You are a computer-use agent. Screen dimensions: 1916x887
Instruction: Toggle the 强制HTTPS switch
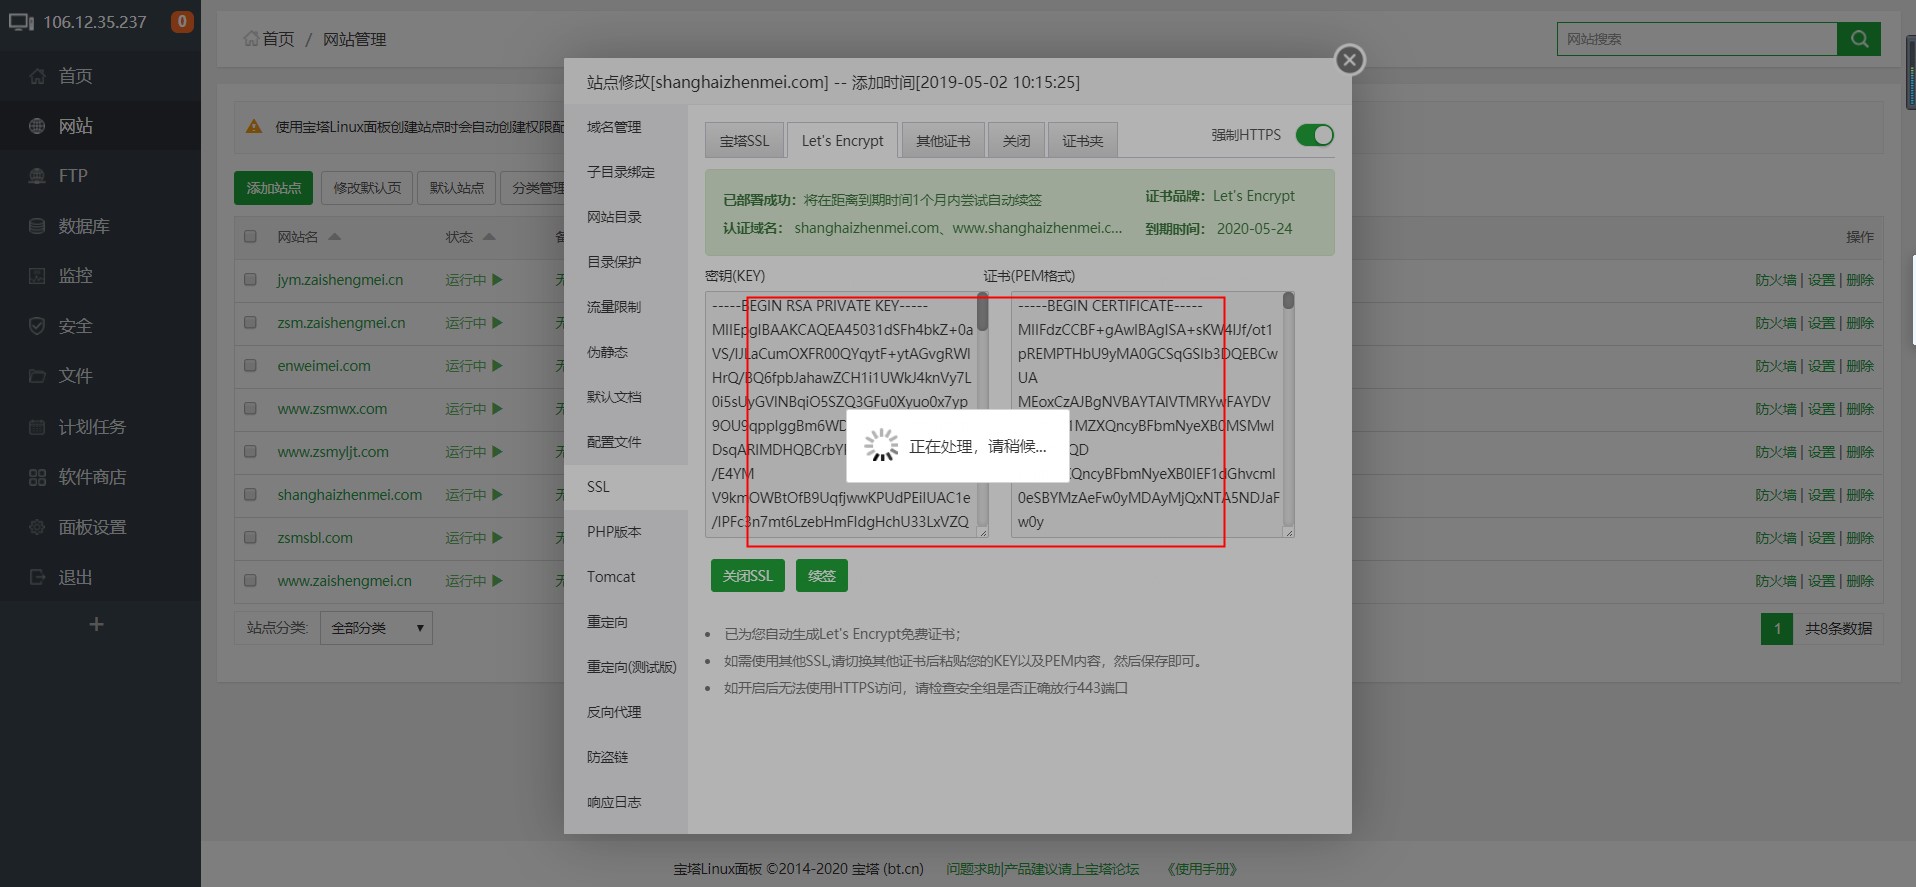pos(1315,135)
